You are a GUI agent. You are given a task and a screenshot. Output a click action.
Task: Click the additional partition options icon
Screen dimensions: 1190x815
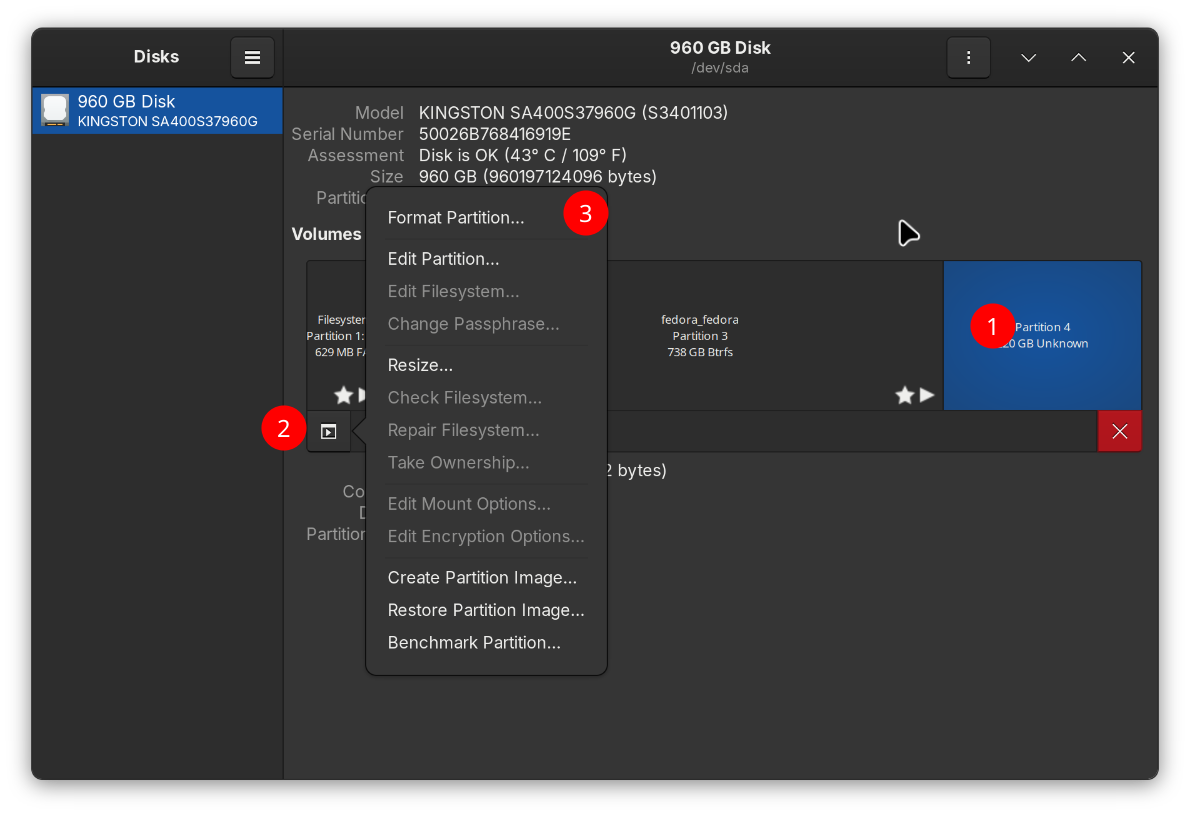pyautogui.click(x=328, y=432)
